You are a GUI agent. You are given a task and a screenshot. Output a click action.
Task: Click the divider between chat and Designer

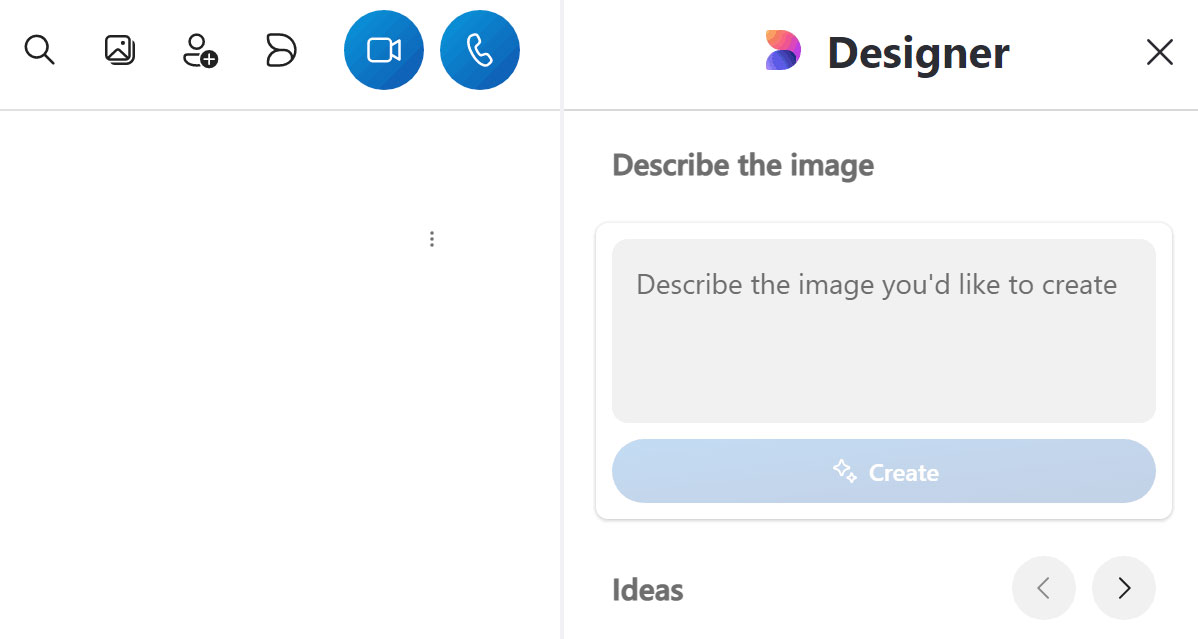[562, 320]
